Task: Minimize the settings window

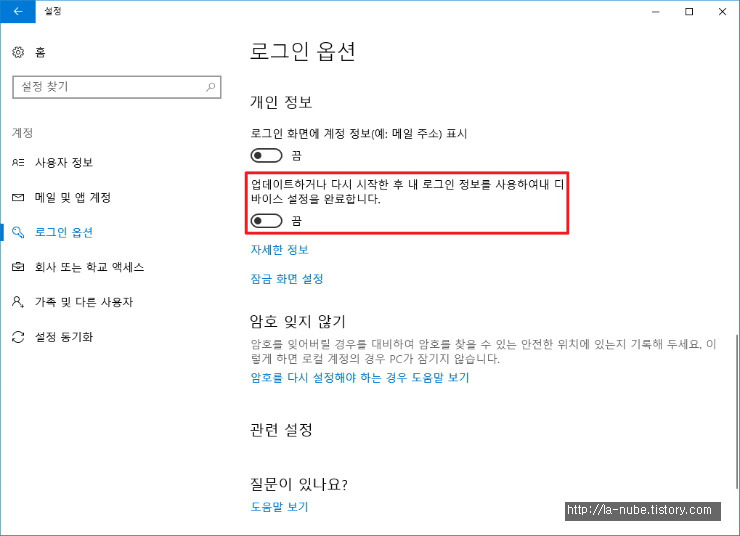Action: tap(656, 11)
